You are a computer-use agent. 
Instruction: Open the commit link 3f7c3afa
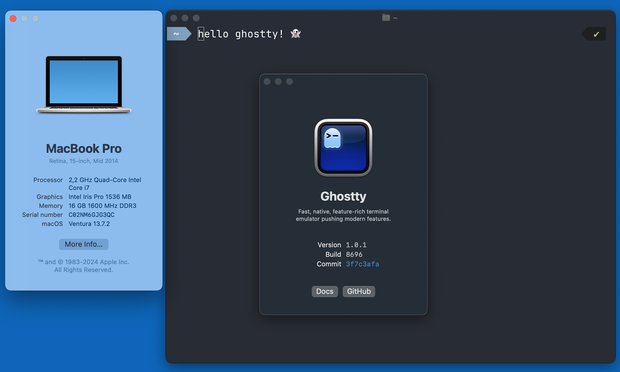coord(362,264)
